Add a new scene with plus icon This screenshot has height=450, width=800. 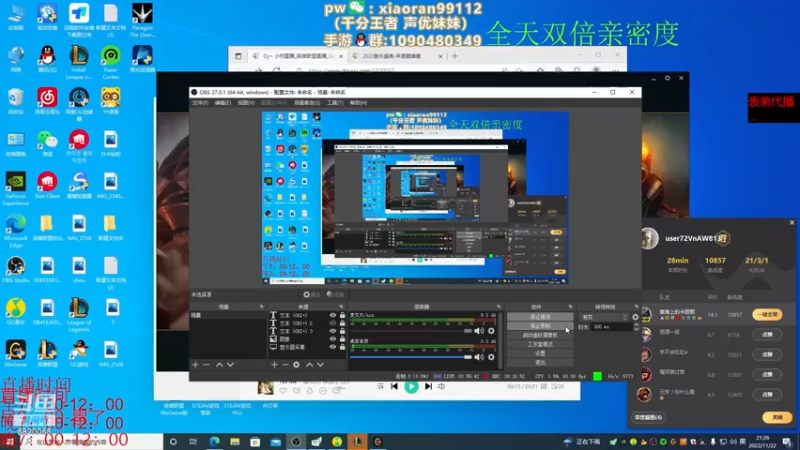(x=195, y=365)
